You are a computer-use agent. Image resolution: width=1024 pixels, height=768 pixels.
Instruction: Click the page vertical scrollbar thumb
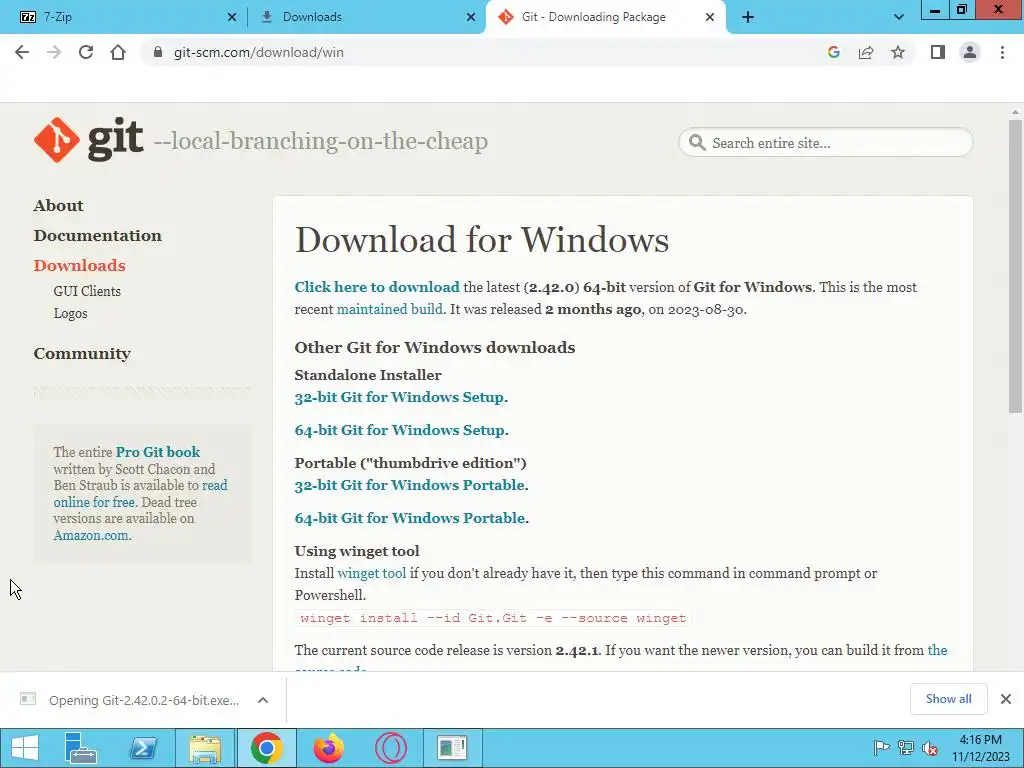1015,265
